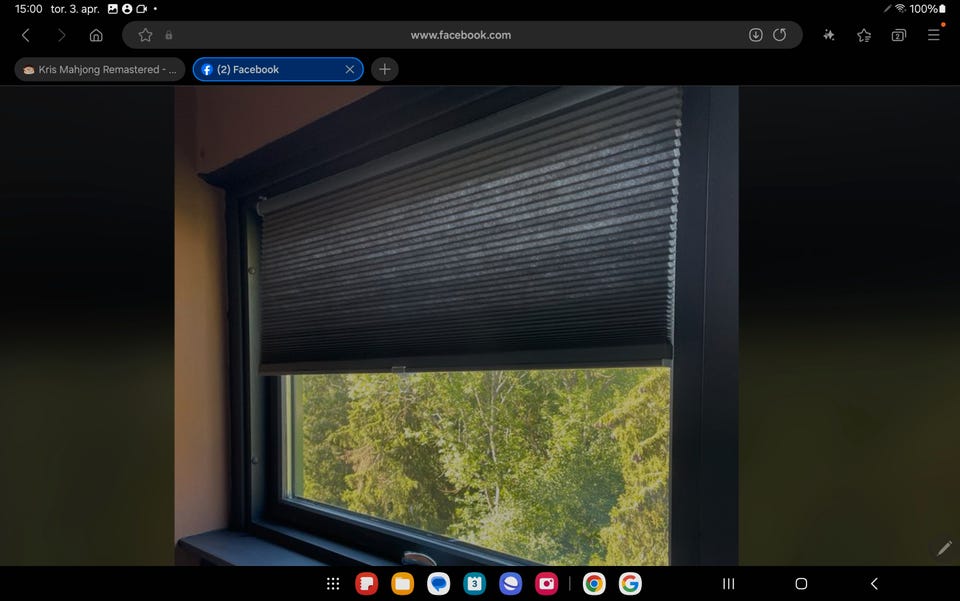Open the Calendar app in taskbar
Screen dimensions: 960x601
tap(474, 584)
